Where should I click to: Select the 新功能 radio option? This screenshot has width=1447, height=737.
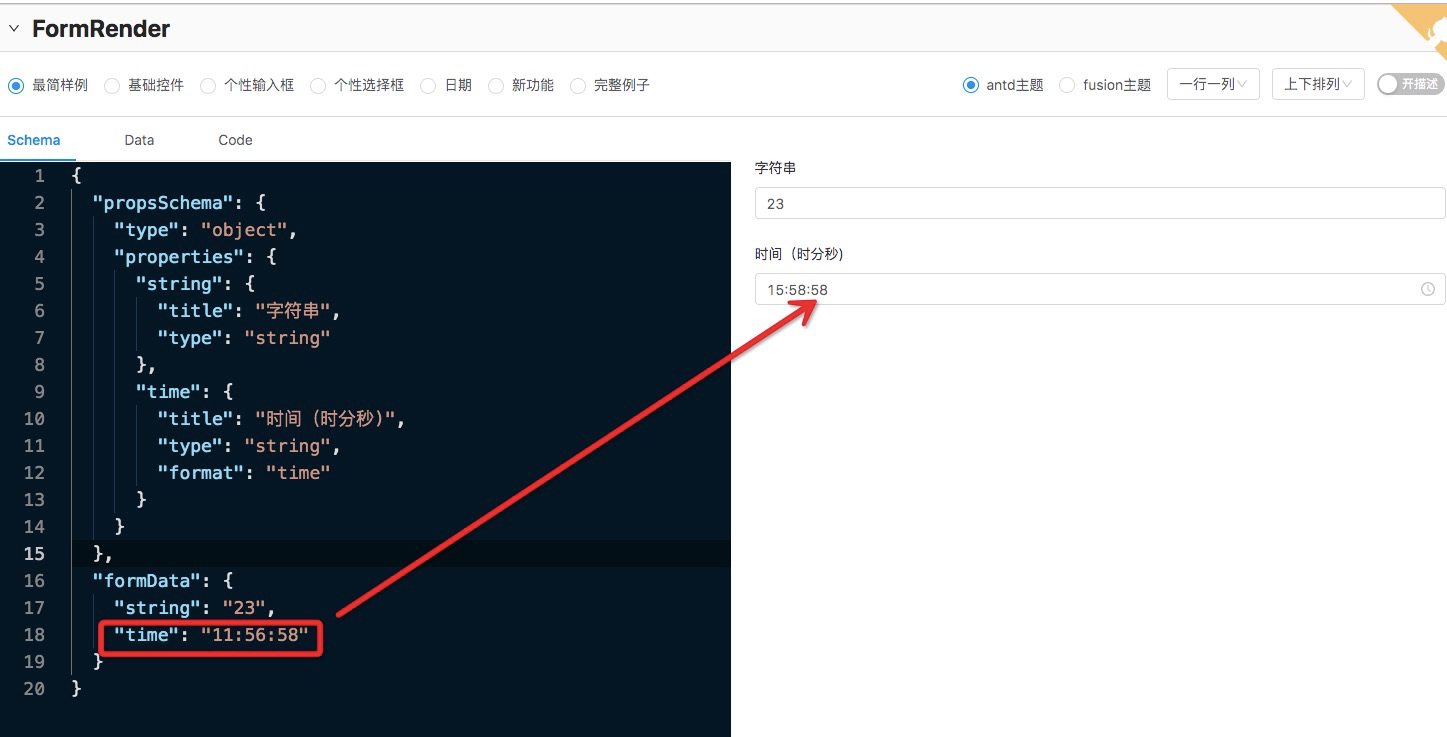click(496, 86)
